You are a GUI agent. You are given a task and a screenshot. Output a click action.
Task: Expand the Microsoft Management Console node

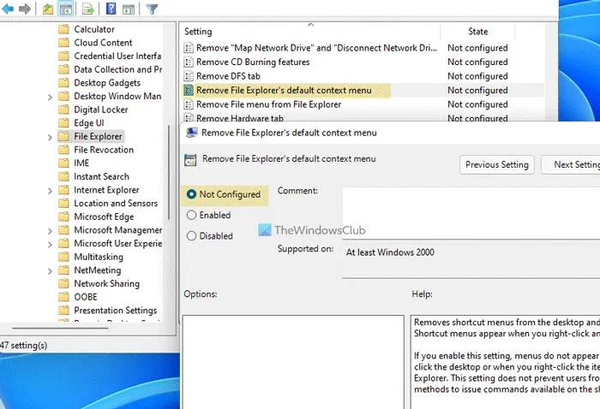(50, 231)
